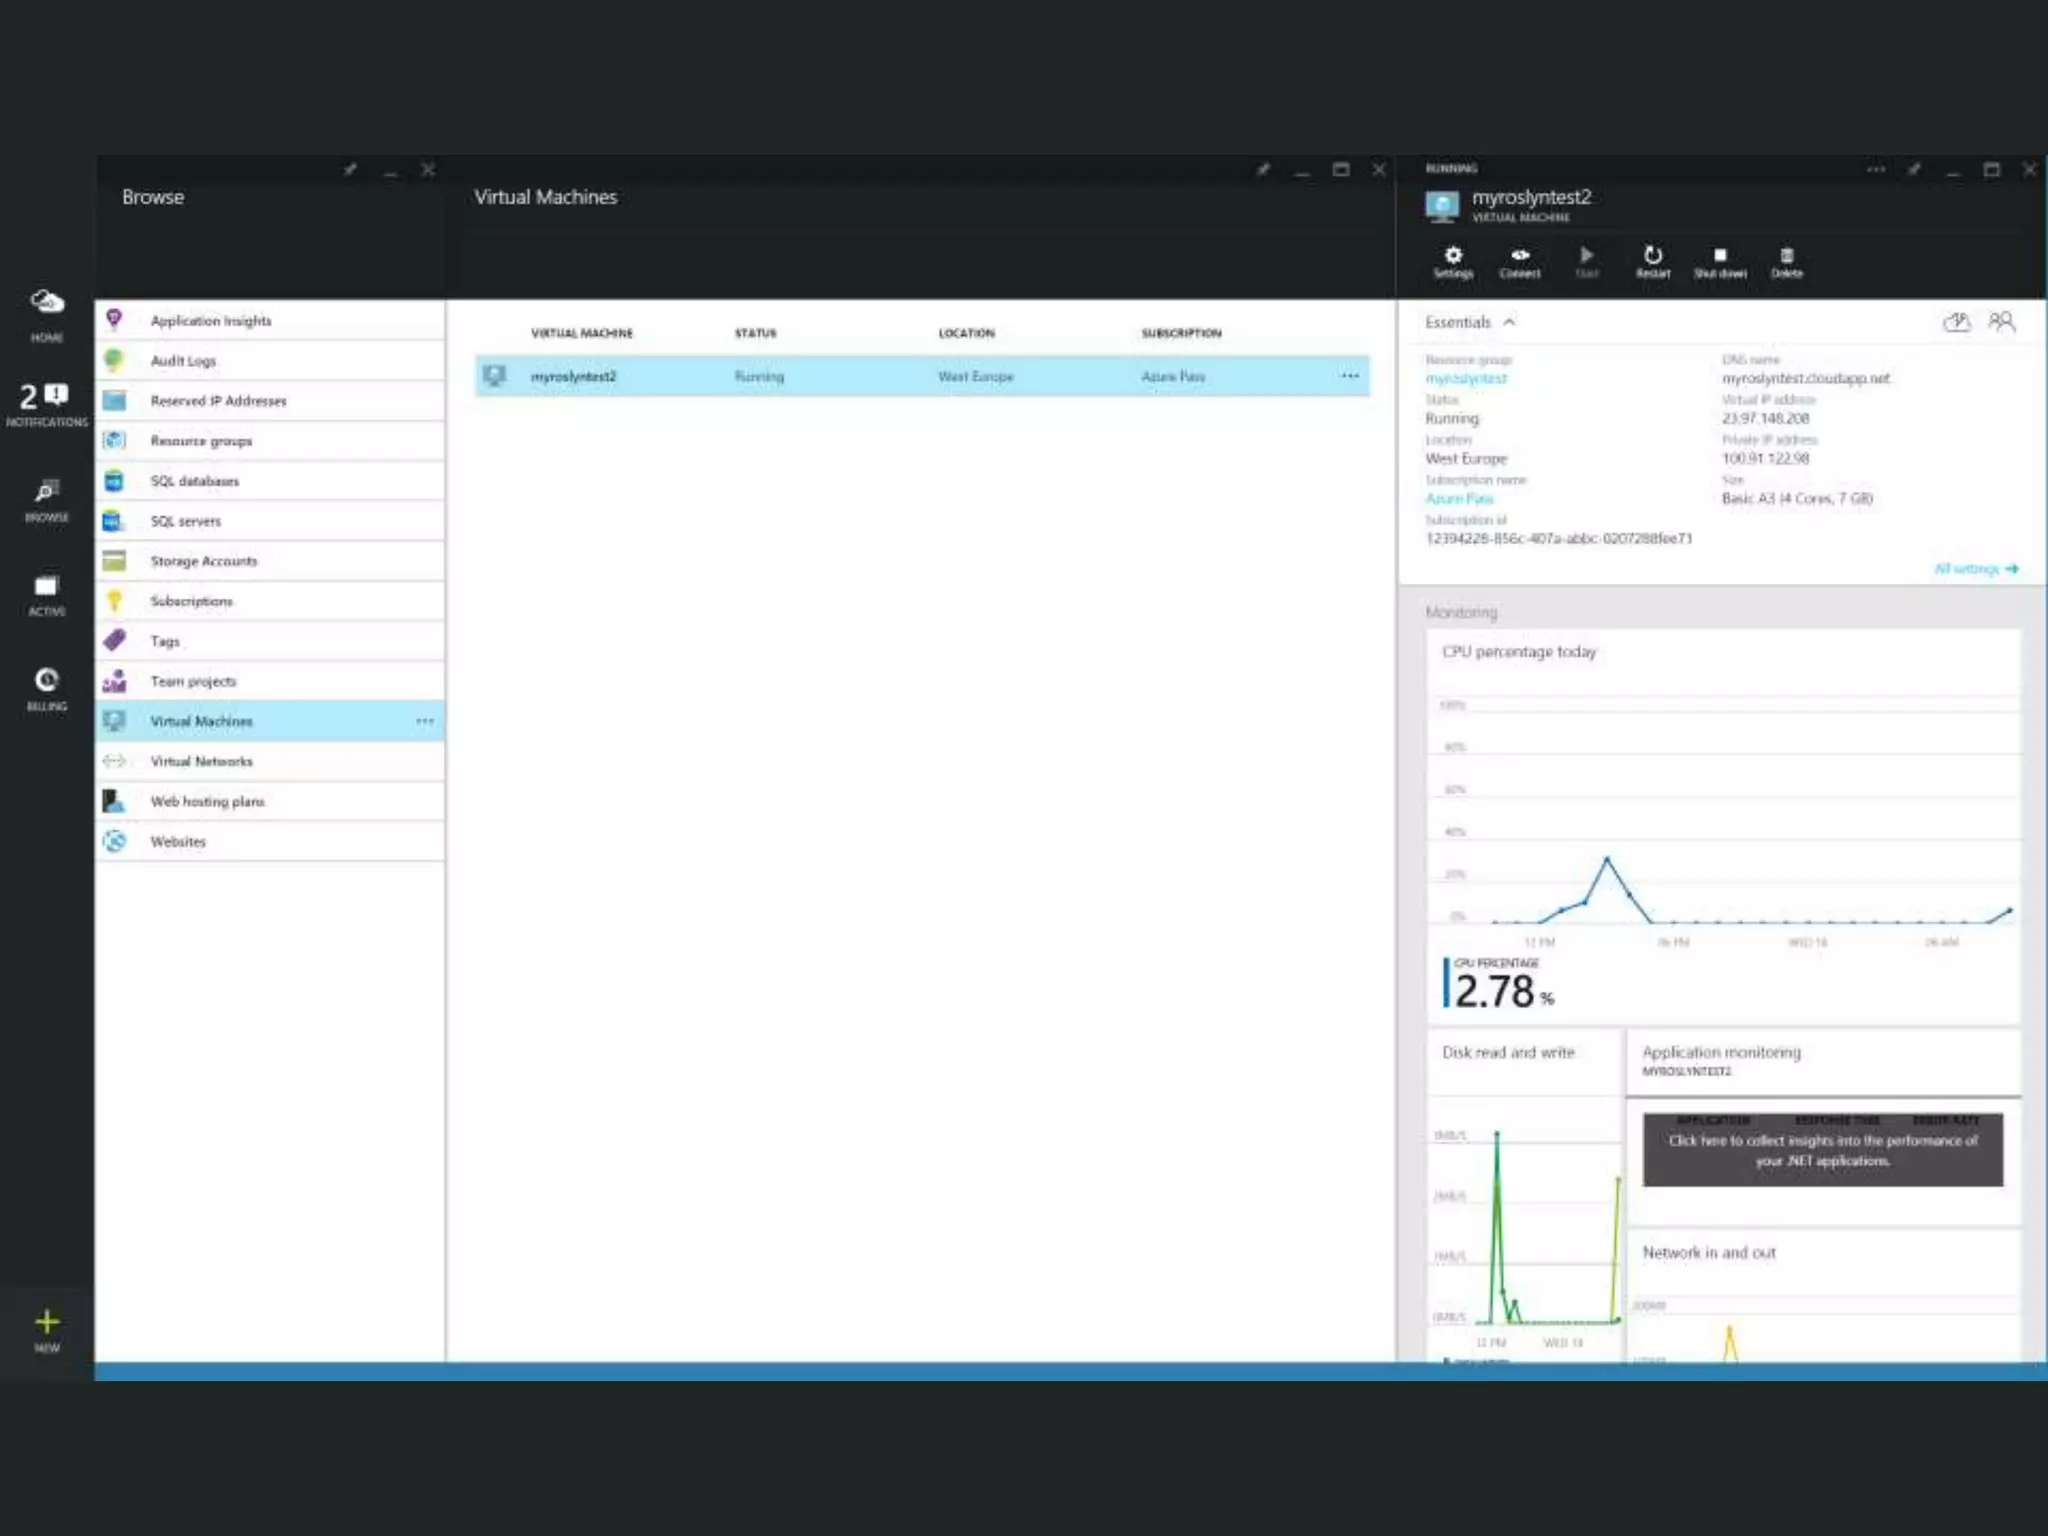2048x1536 pixels.
Task: Open the Notifications hub
Action: (x=46, y=404)
